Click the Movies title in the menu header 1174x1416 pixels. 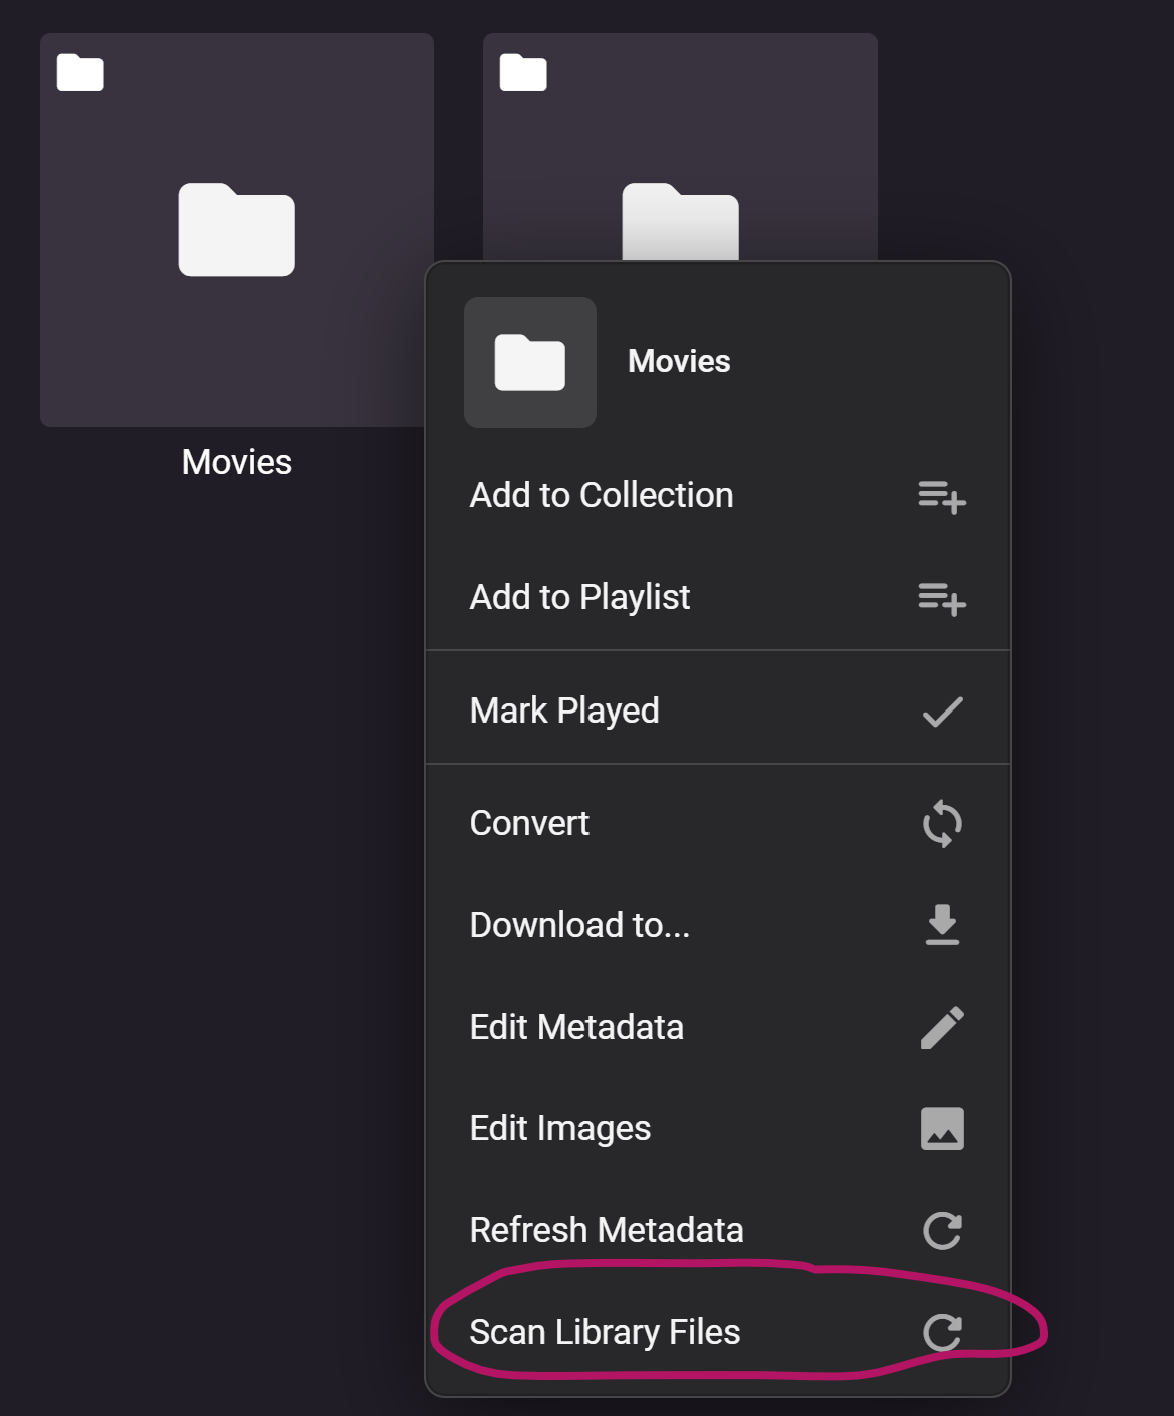tap(679, 361)
